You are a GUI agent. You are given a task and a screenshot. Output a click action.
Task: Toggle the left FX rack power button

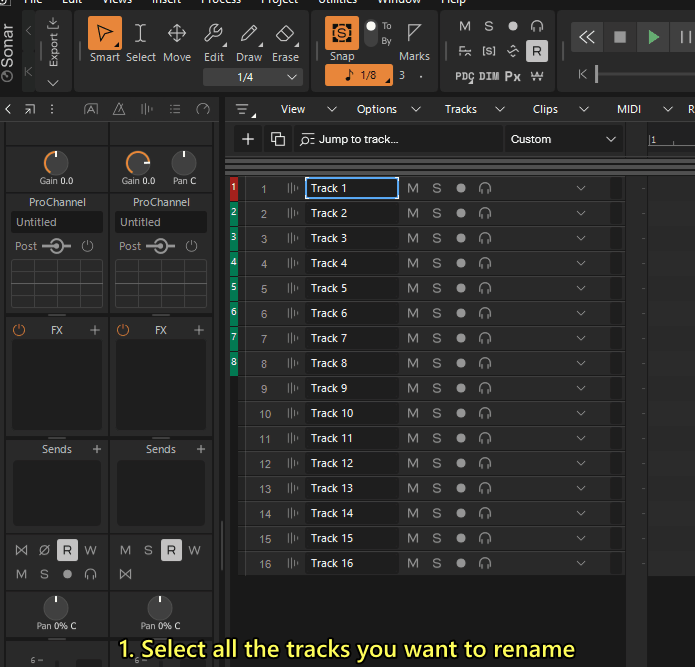[19, 330]
